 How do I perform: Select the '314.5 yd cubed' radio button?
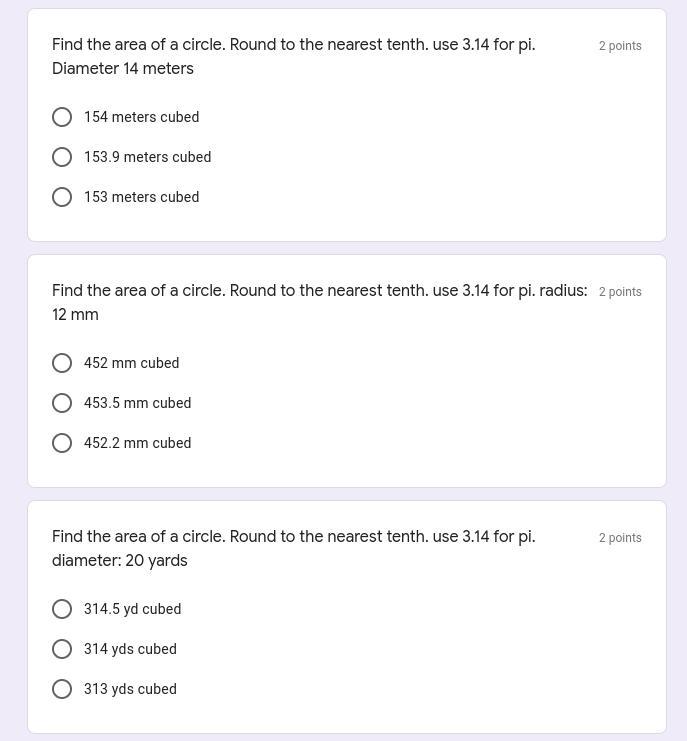pos(62,609)
